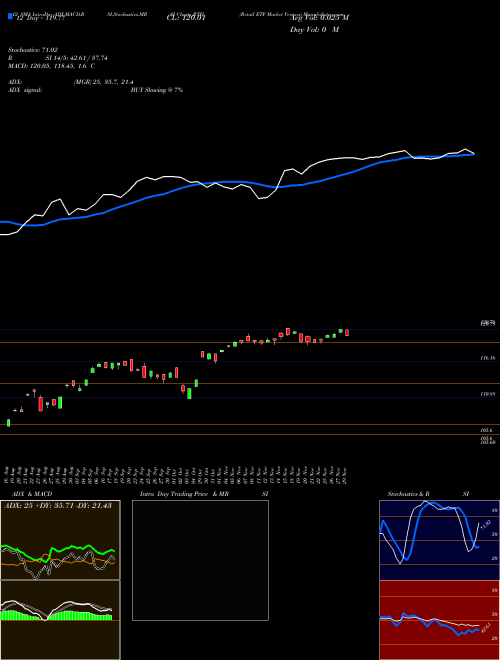Click the 'BUY Slowing @ 7%' signal text
Screen dimensions: 500x660
[x=157, y=90]
